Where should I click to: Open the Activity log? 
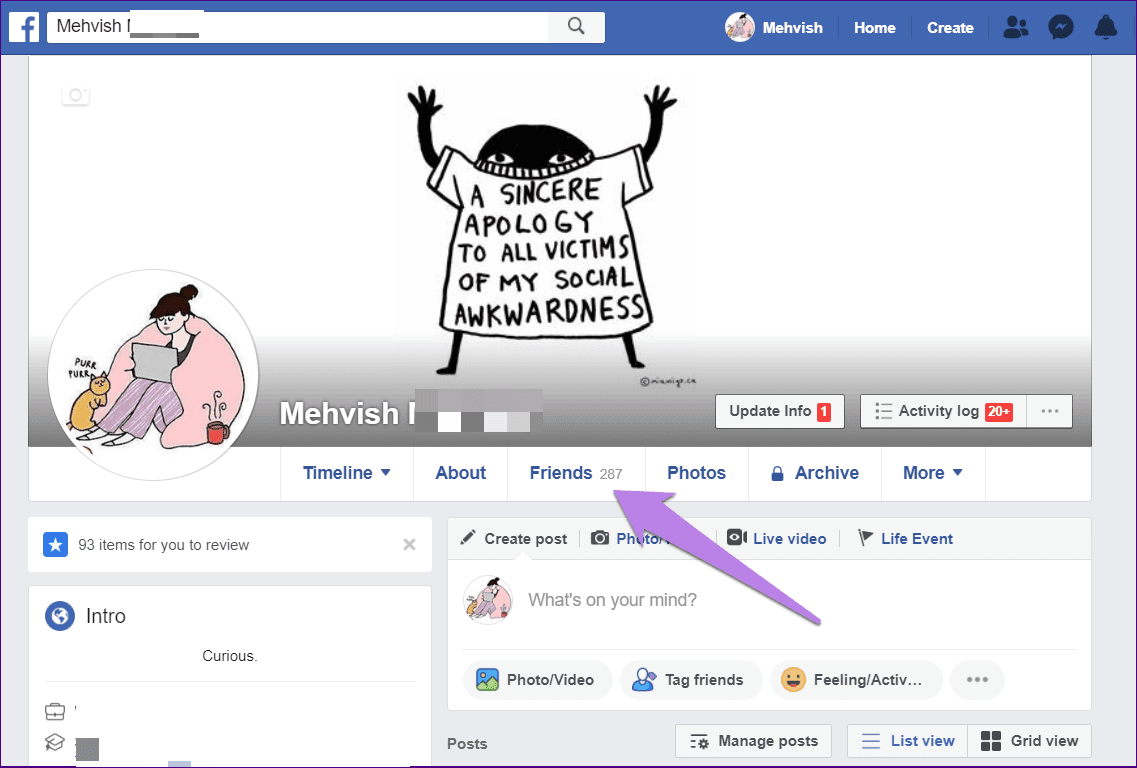[943, 411]
